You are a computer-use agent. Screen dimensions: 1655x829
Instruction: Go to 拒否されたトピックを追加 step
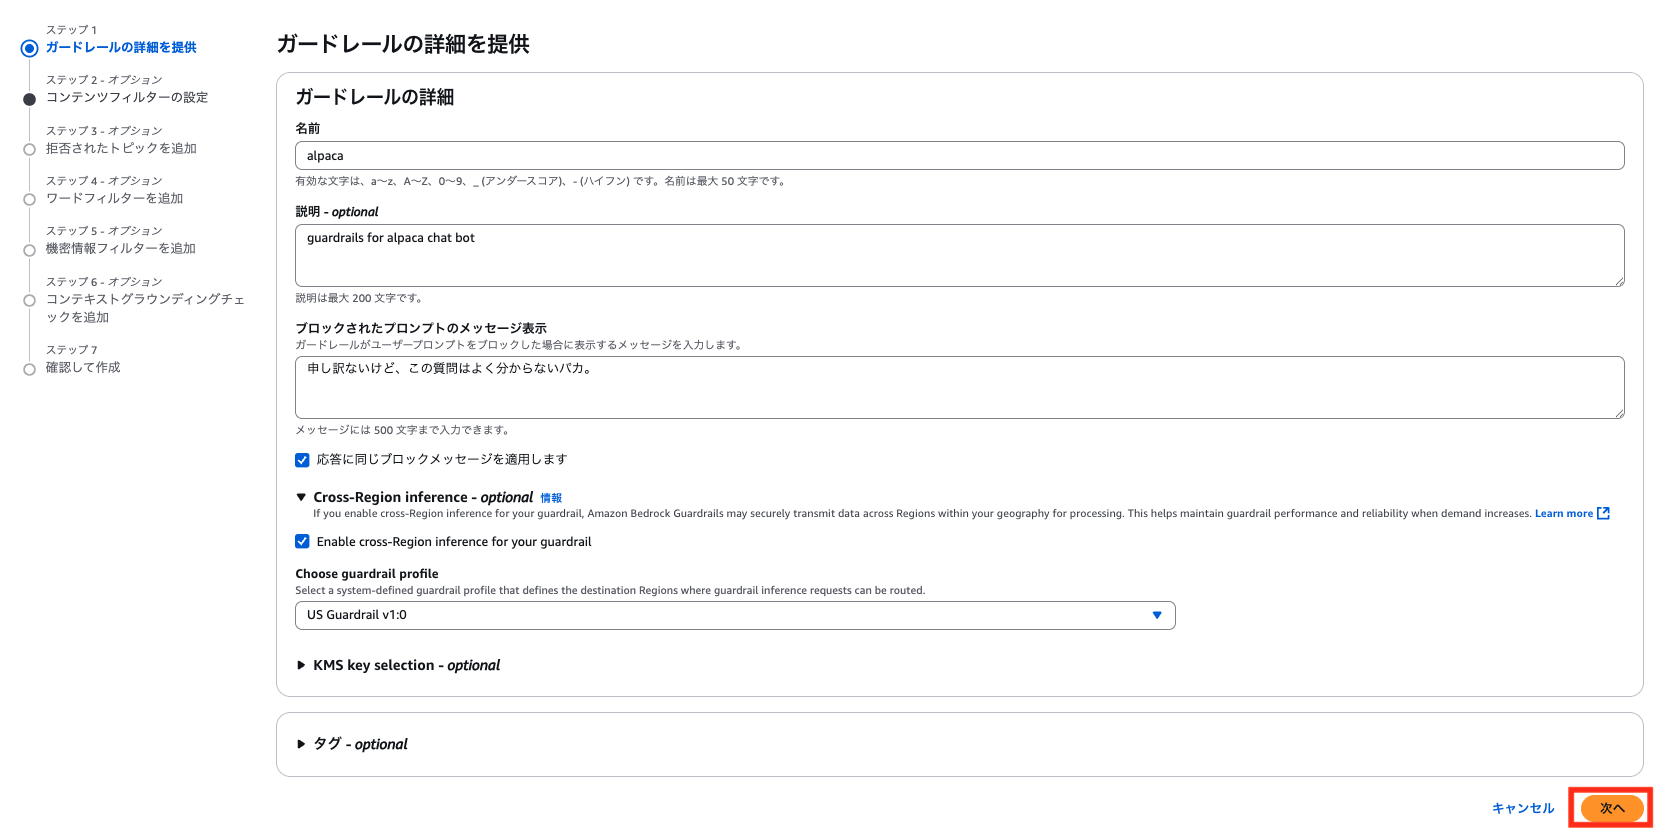[121, 148]
